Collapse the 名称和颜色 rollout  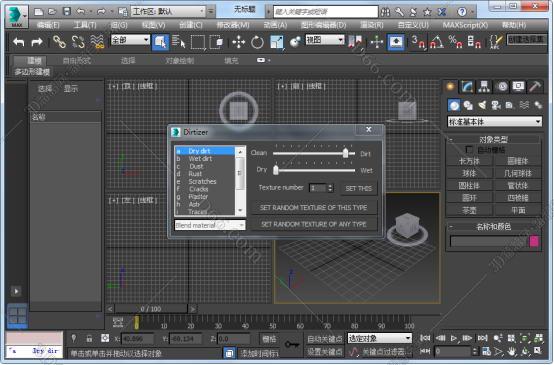coord(494,226)
